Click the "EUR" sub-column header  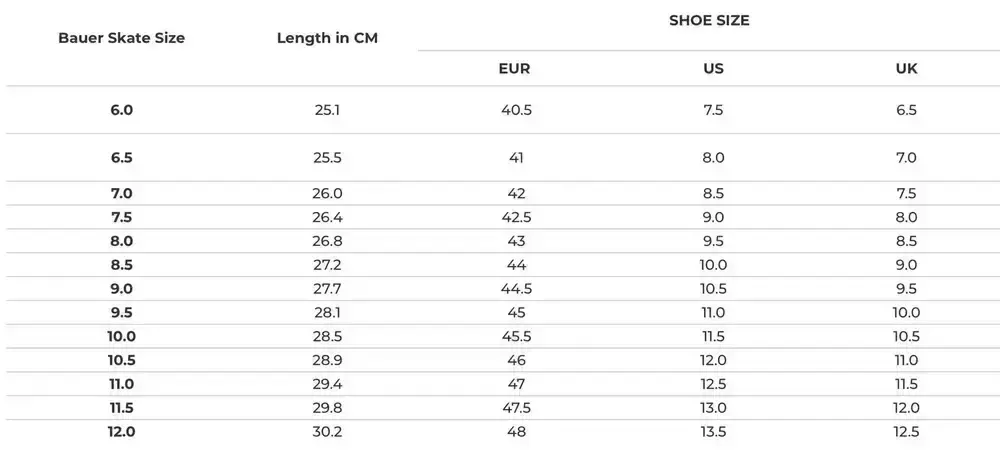pyautogui.click(x=514, y=69)
